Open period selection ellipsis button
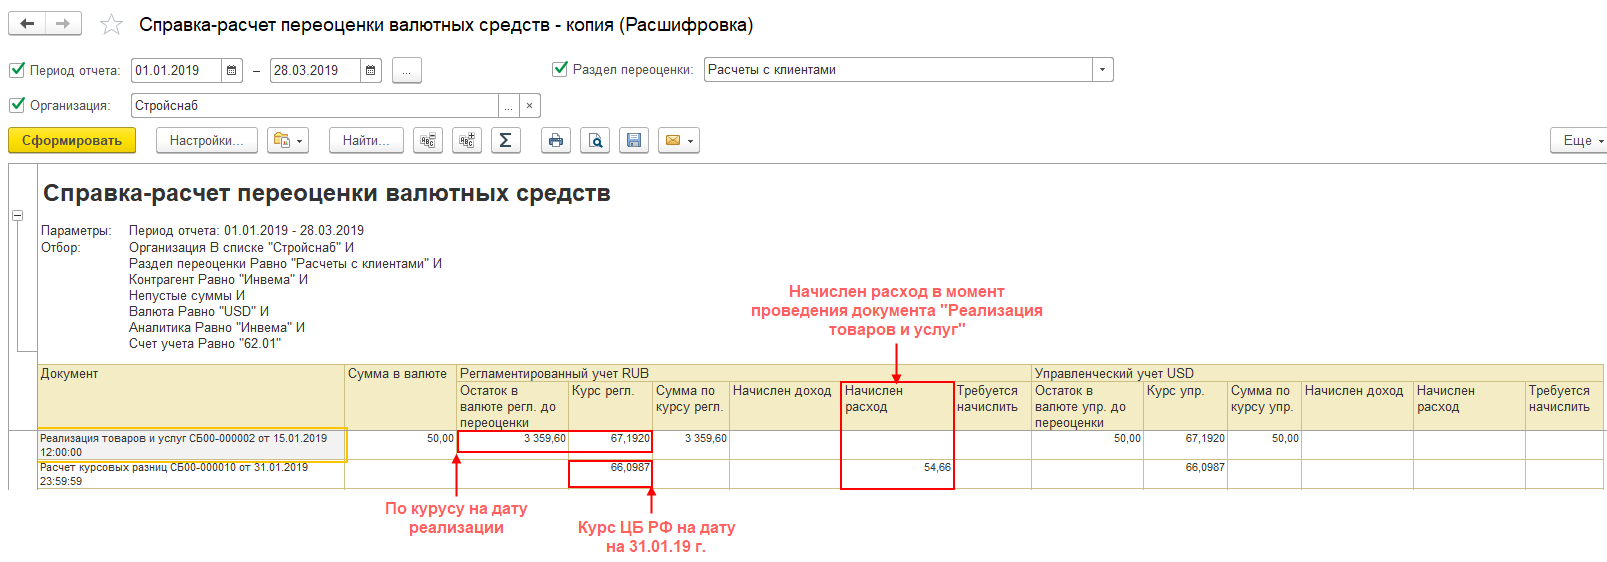1607x562 pixels. pos(407,70)
